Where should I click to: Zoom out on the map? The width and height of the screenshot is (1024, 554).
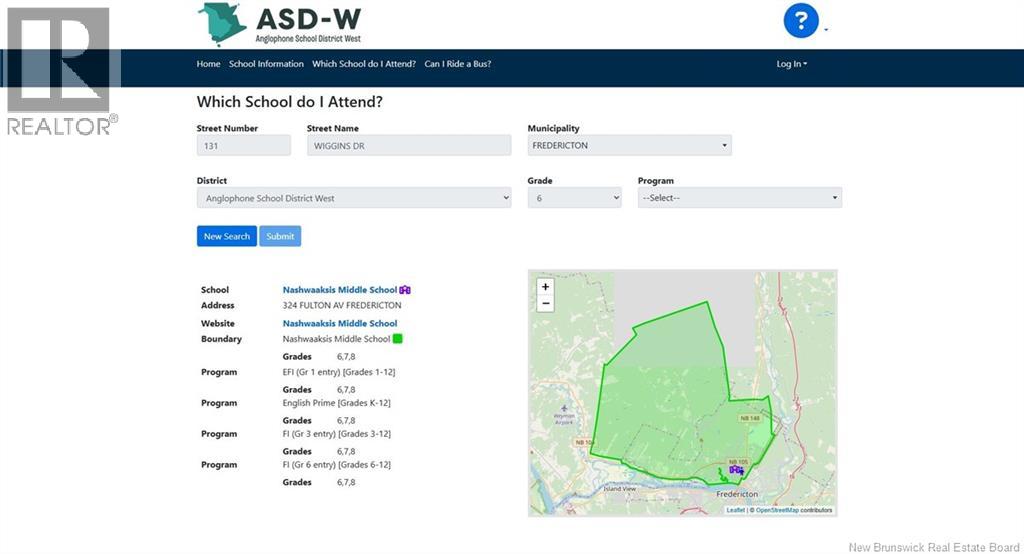click(x=545, y=304)
